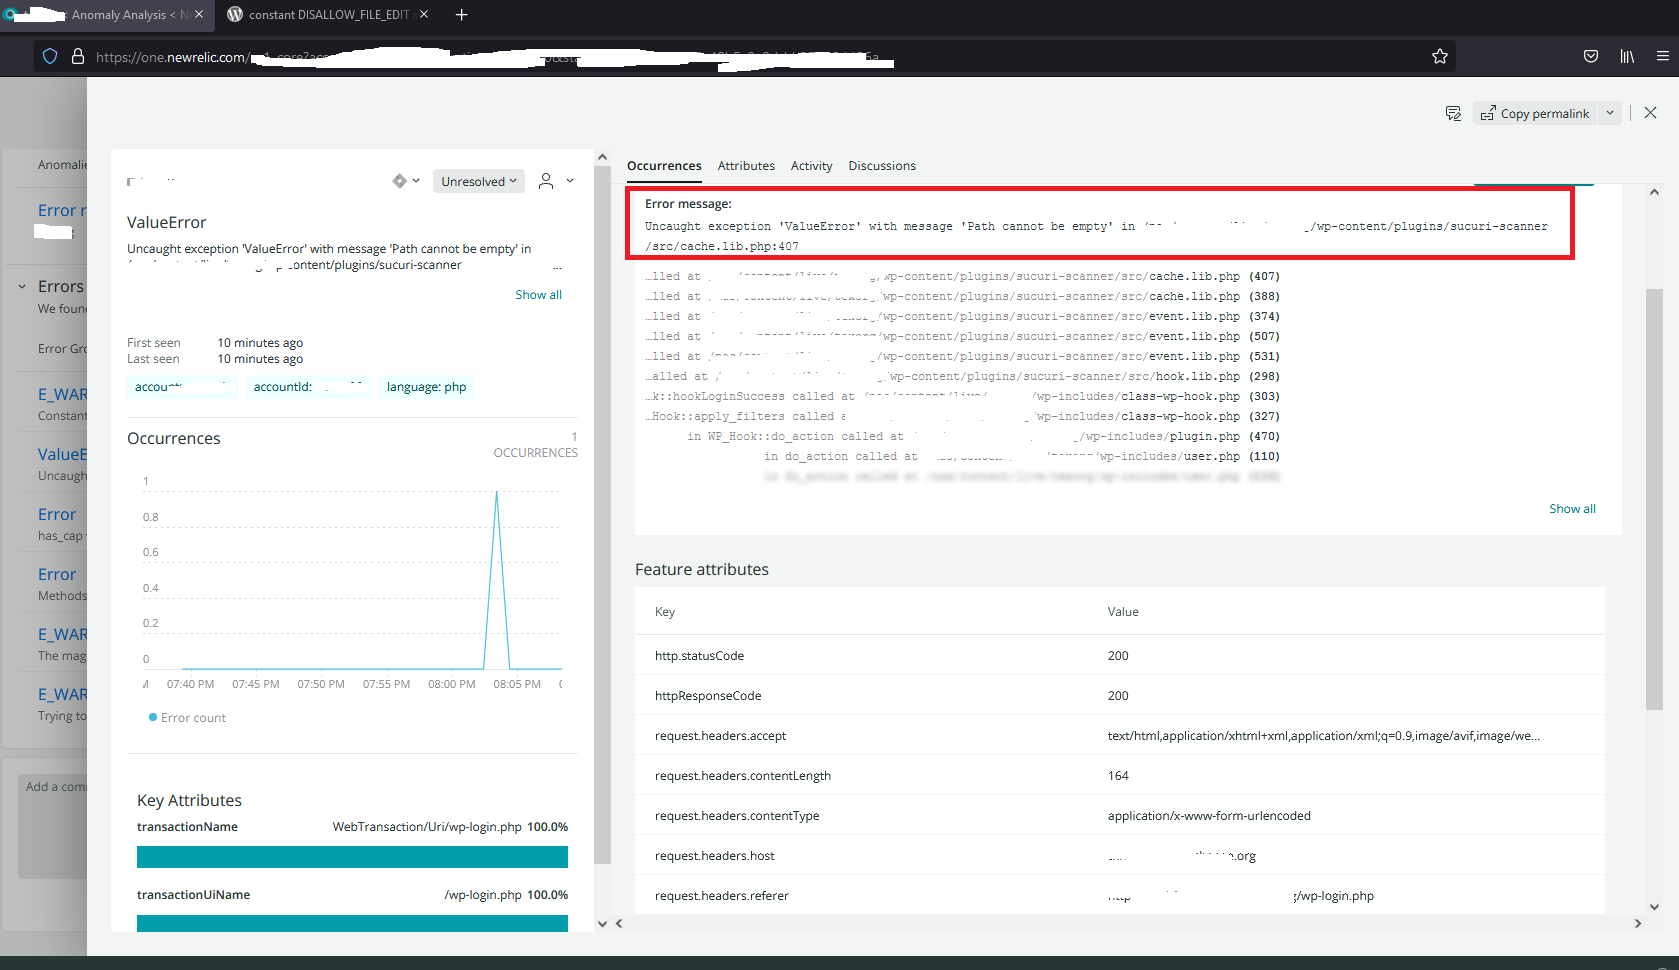Click right panel scroll up arrow
Viewport: 1679px width, 970px height.
coord(1654,192)
